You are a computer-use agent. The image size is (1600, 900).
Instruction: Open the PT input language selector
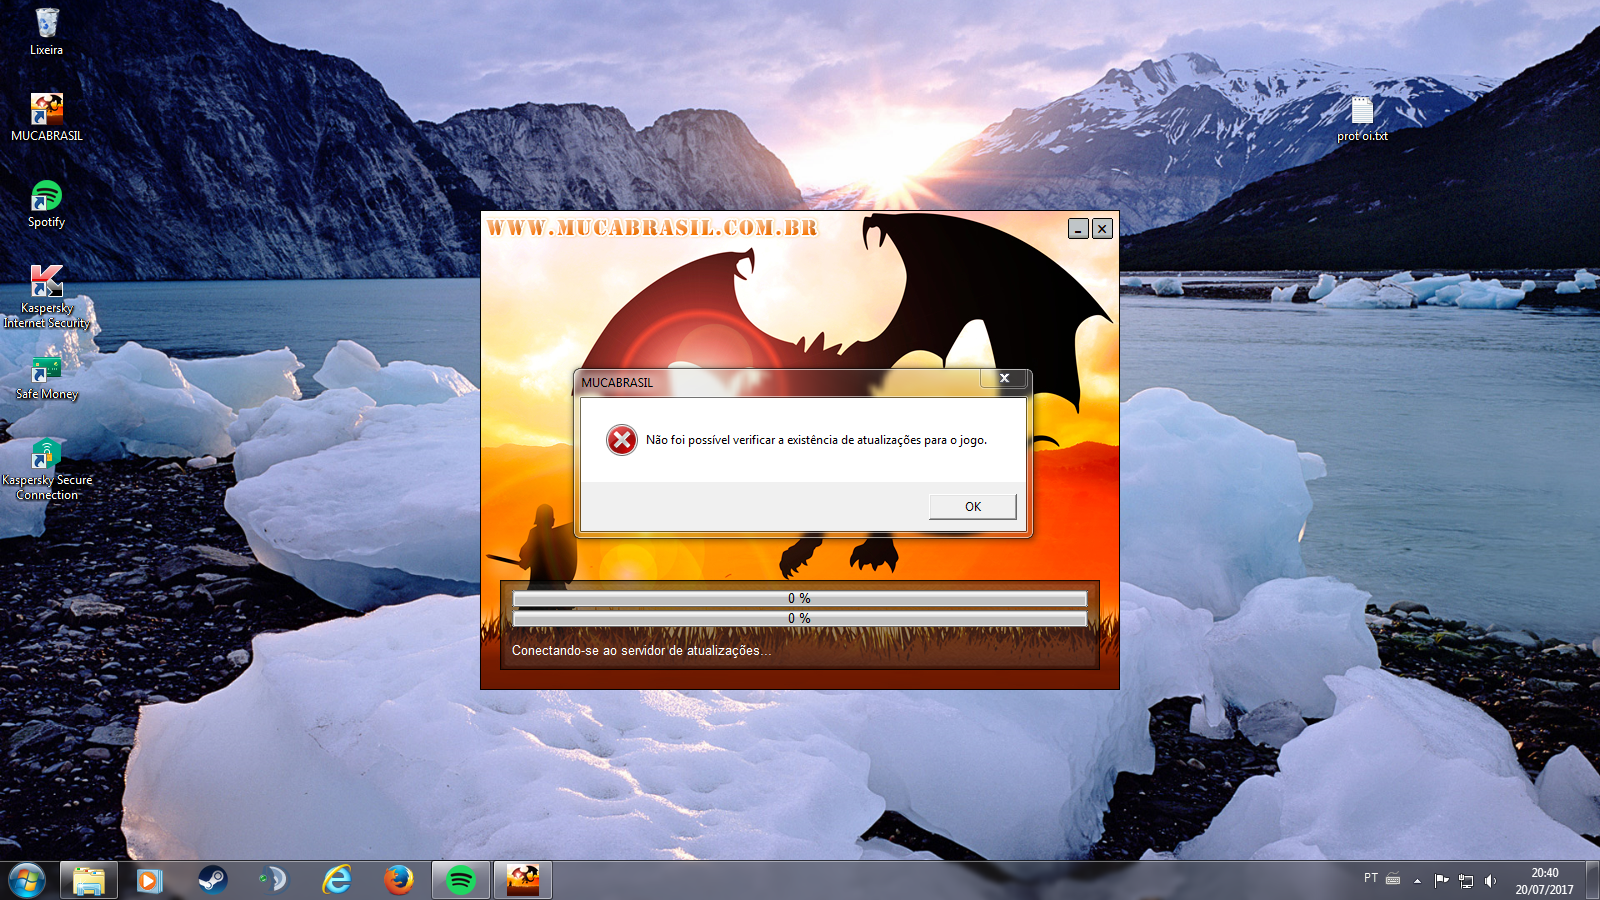click(x=1370, y=878)
